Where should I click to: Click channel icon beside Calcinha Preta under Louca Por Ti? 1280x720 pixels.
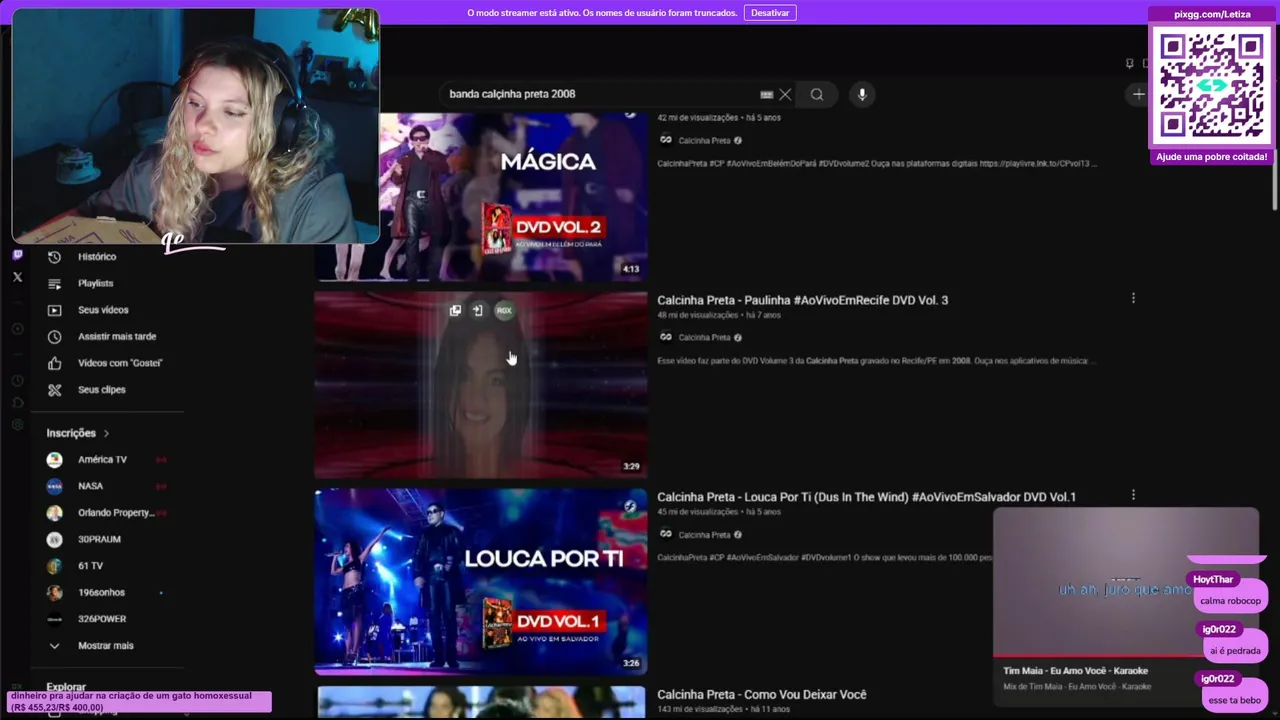click(666, 534)
